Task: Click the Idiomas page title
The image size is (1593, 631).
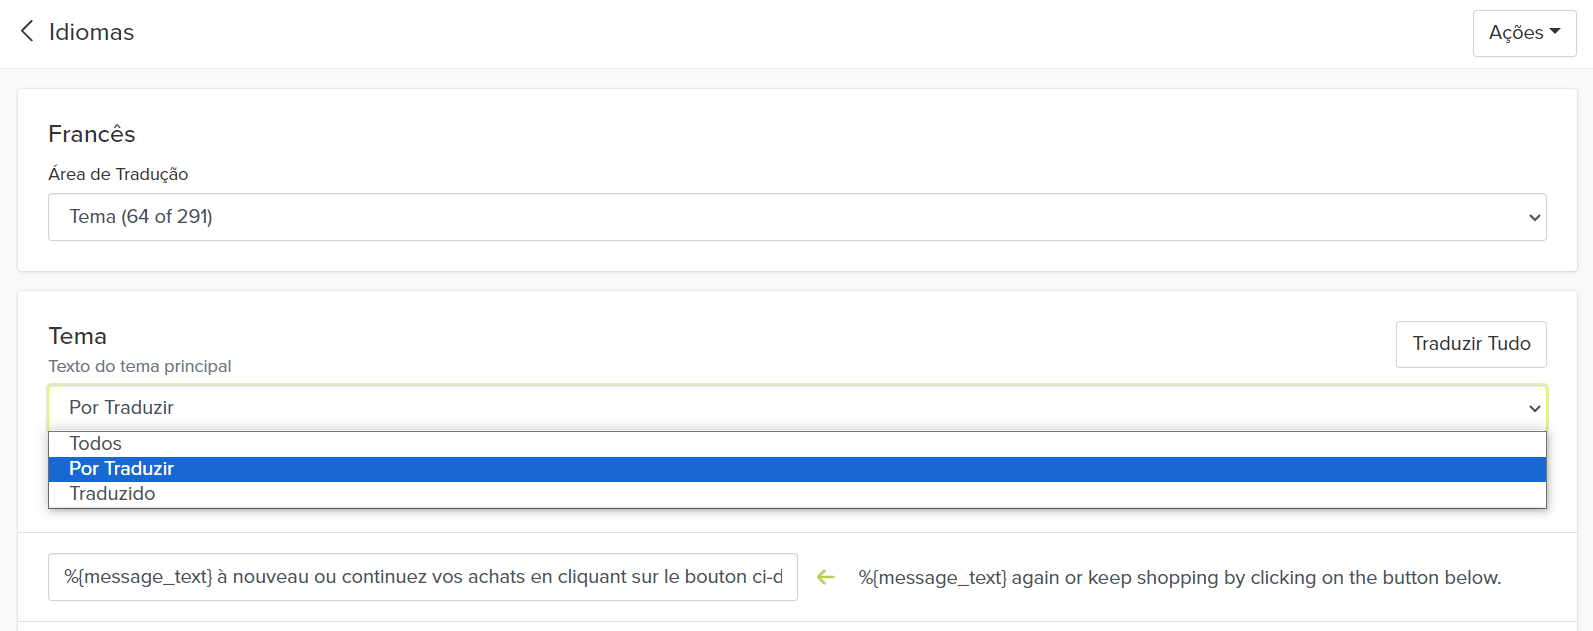Action: pyautogui.click(x=91, y=32)
